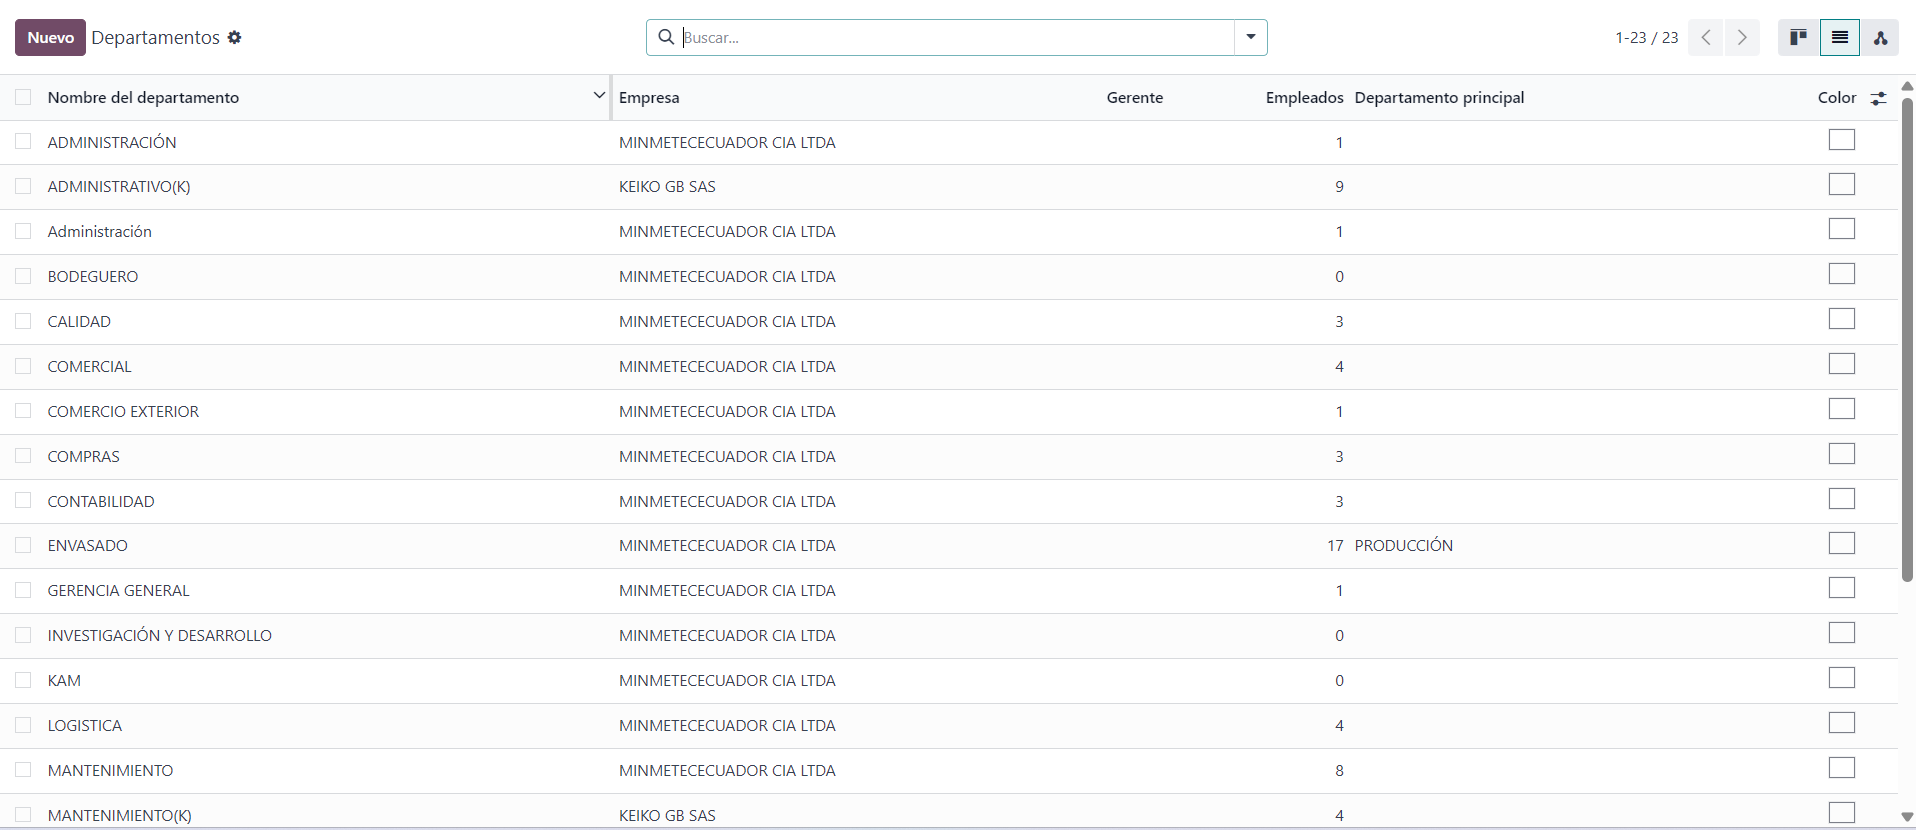This screenshot has width=1916, height=830.
Task: Tick the LOGISTICA row checkbox
Action: click(23, 725)
